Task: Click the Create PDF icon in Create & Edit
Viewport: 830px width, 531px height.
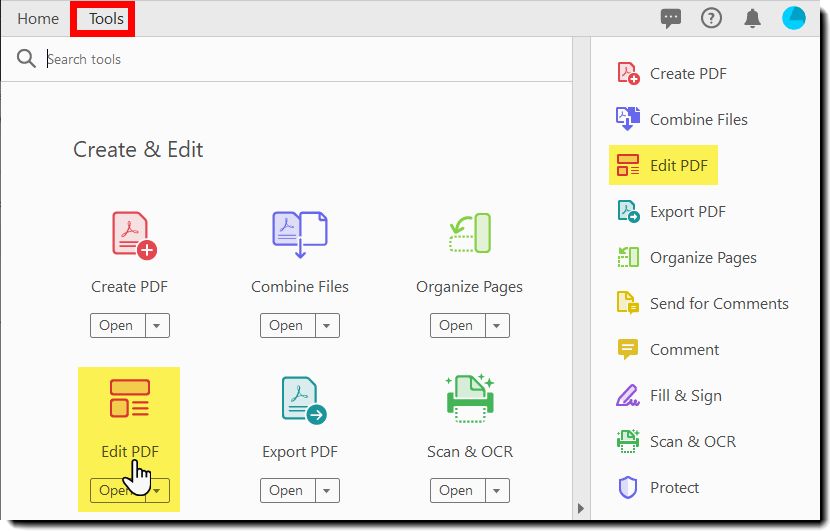Action: (134, 236)
